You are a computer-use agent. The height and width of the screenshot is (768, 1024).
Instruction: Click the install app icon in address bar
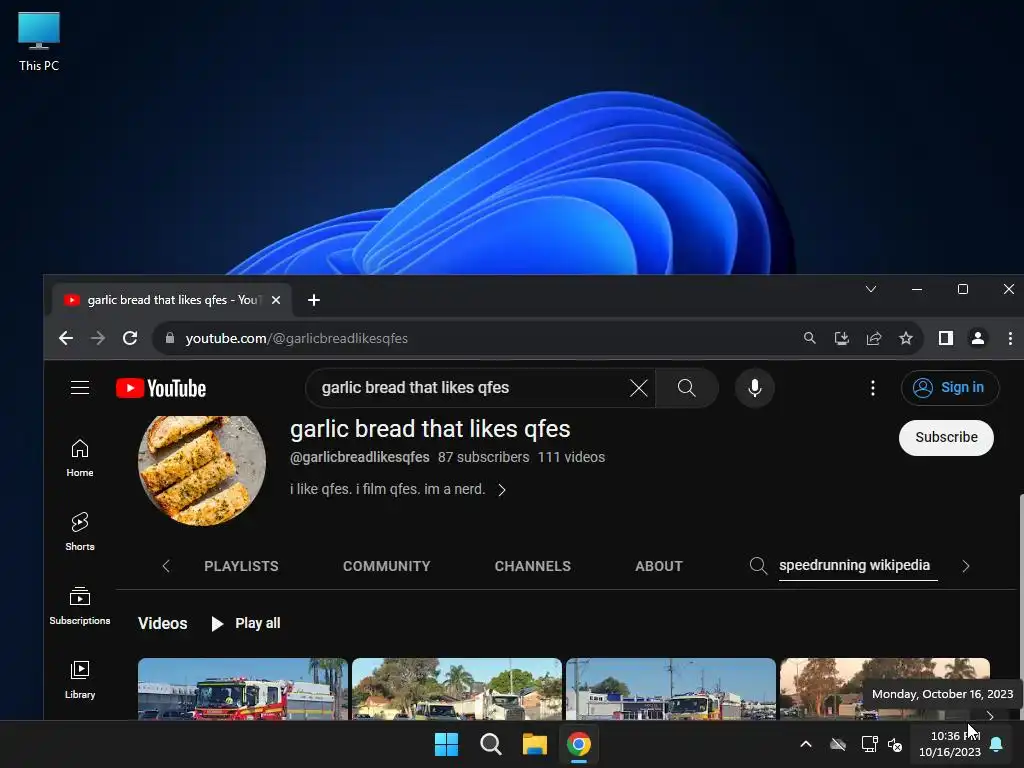point(842,338)
